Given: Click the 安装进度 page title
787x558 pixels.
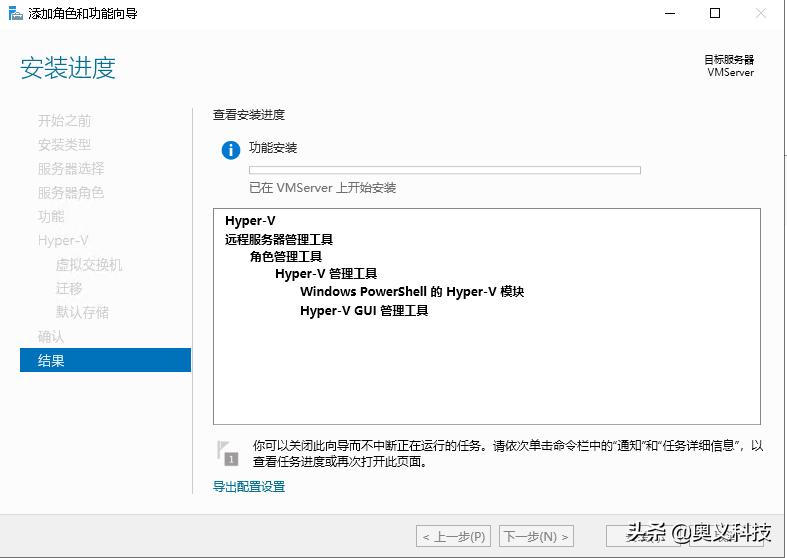Looking at the screenshot, I should click(68, 68).
